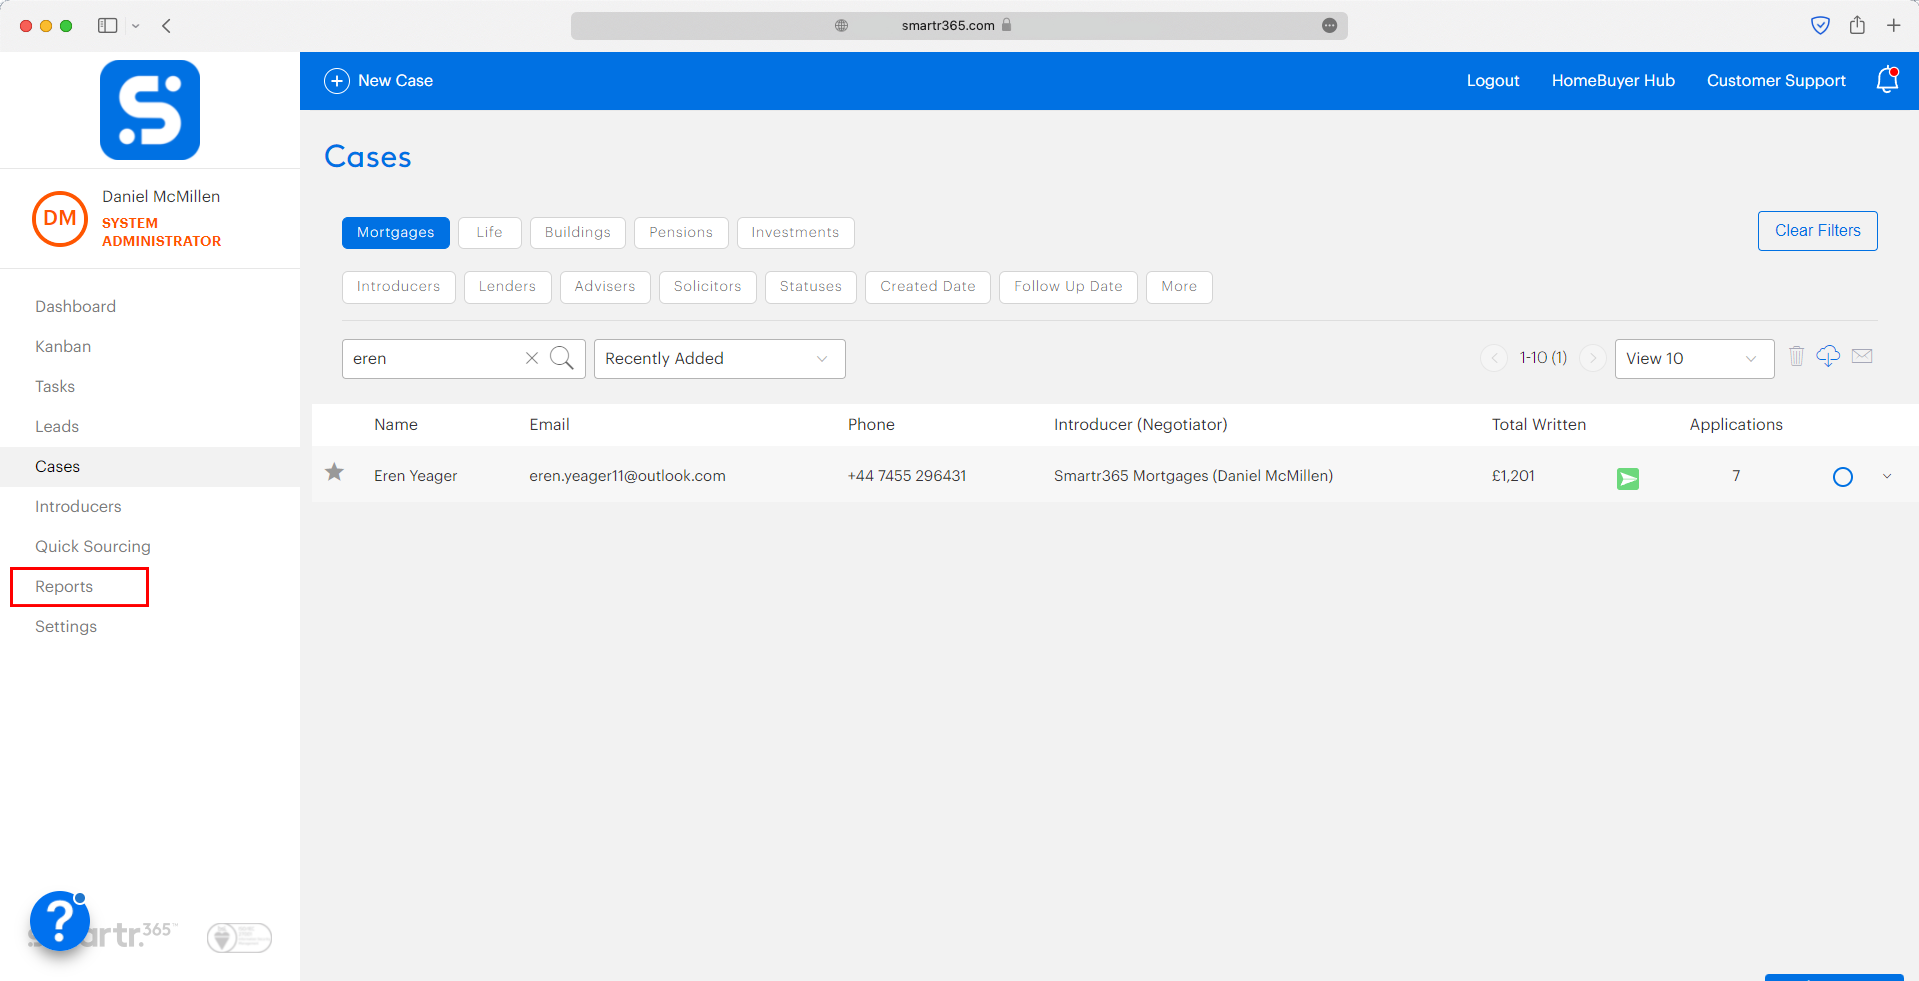Switch to the Life tab
Image resolution: width=1919 pixels, height=981 pixels.
pyautogui.click(x=490, y=233)
